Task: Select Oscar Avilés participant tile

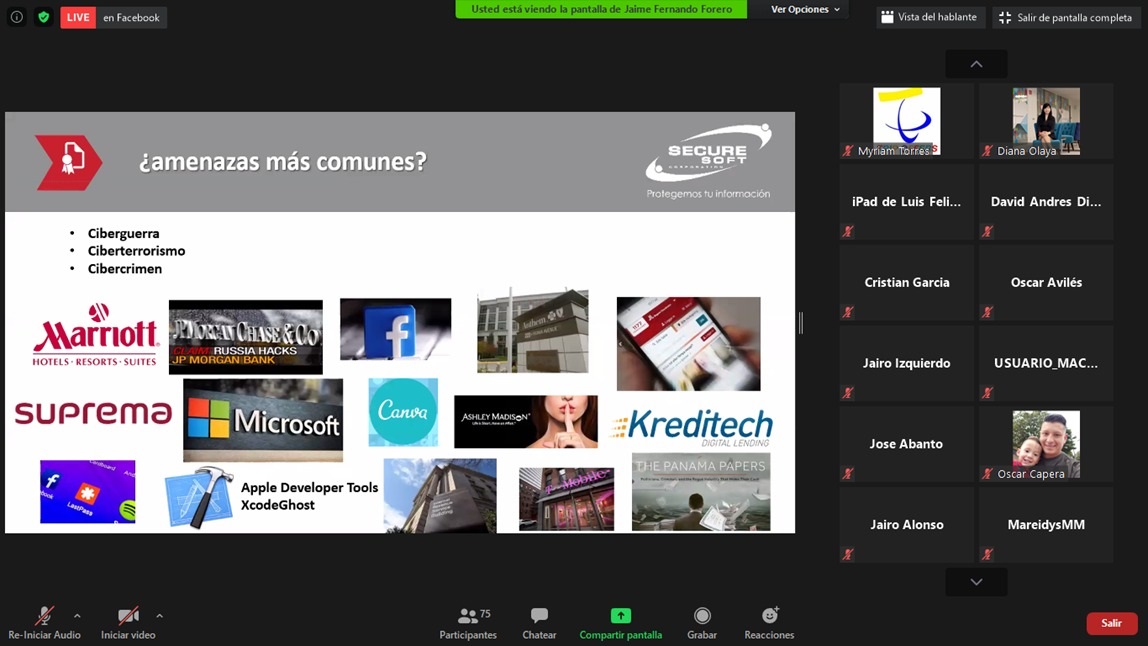Action: 1046,282
